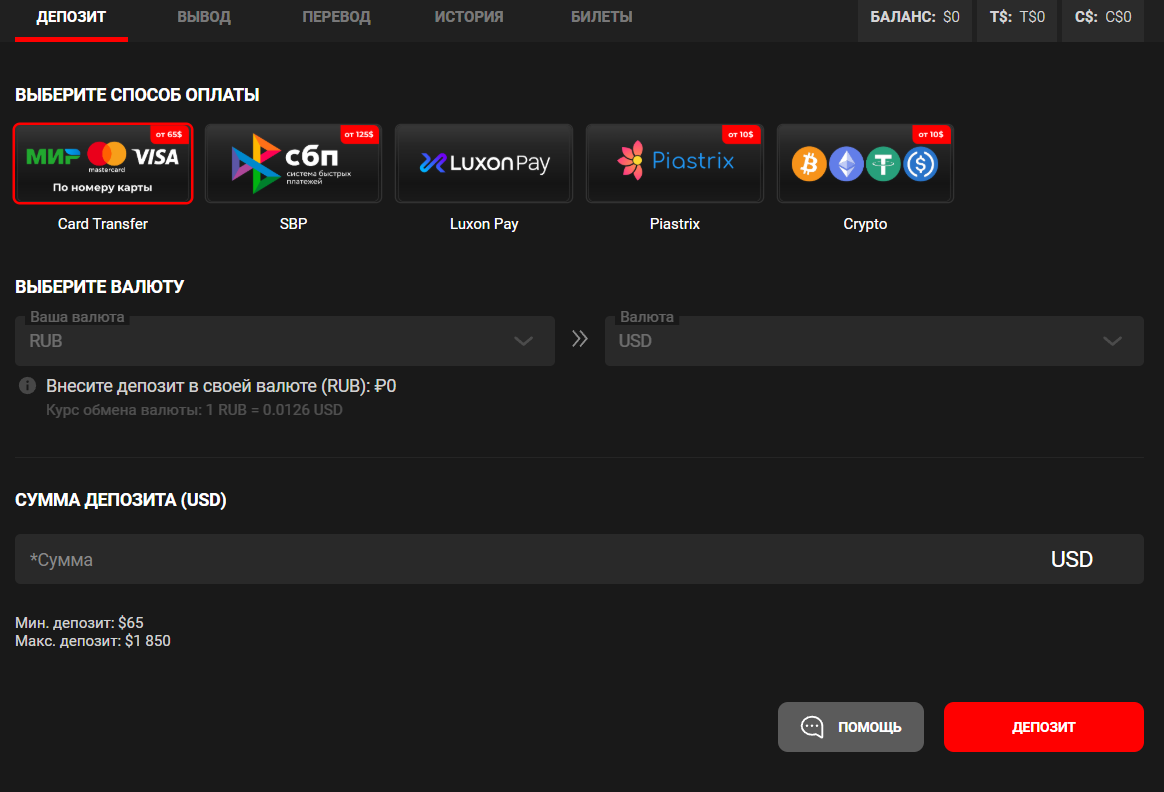Click the Помощь help button
This screenshot has width=1164, height=792.
click(x=851, y=727)
